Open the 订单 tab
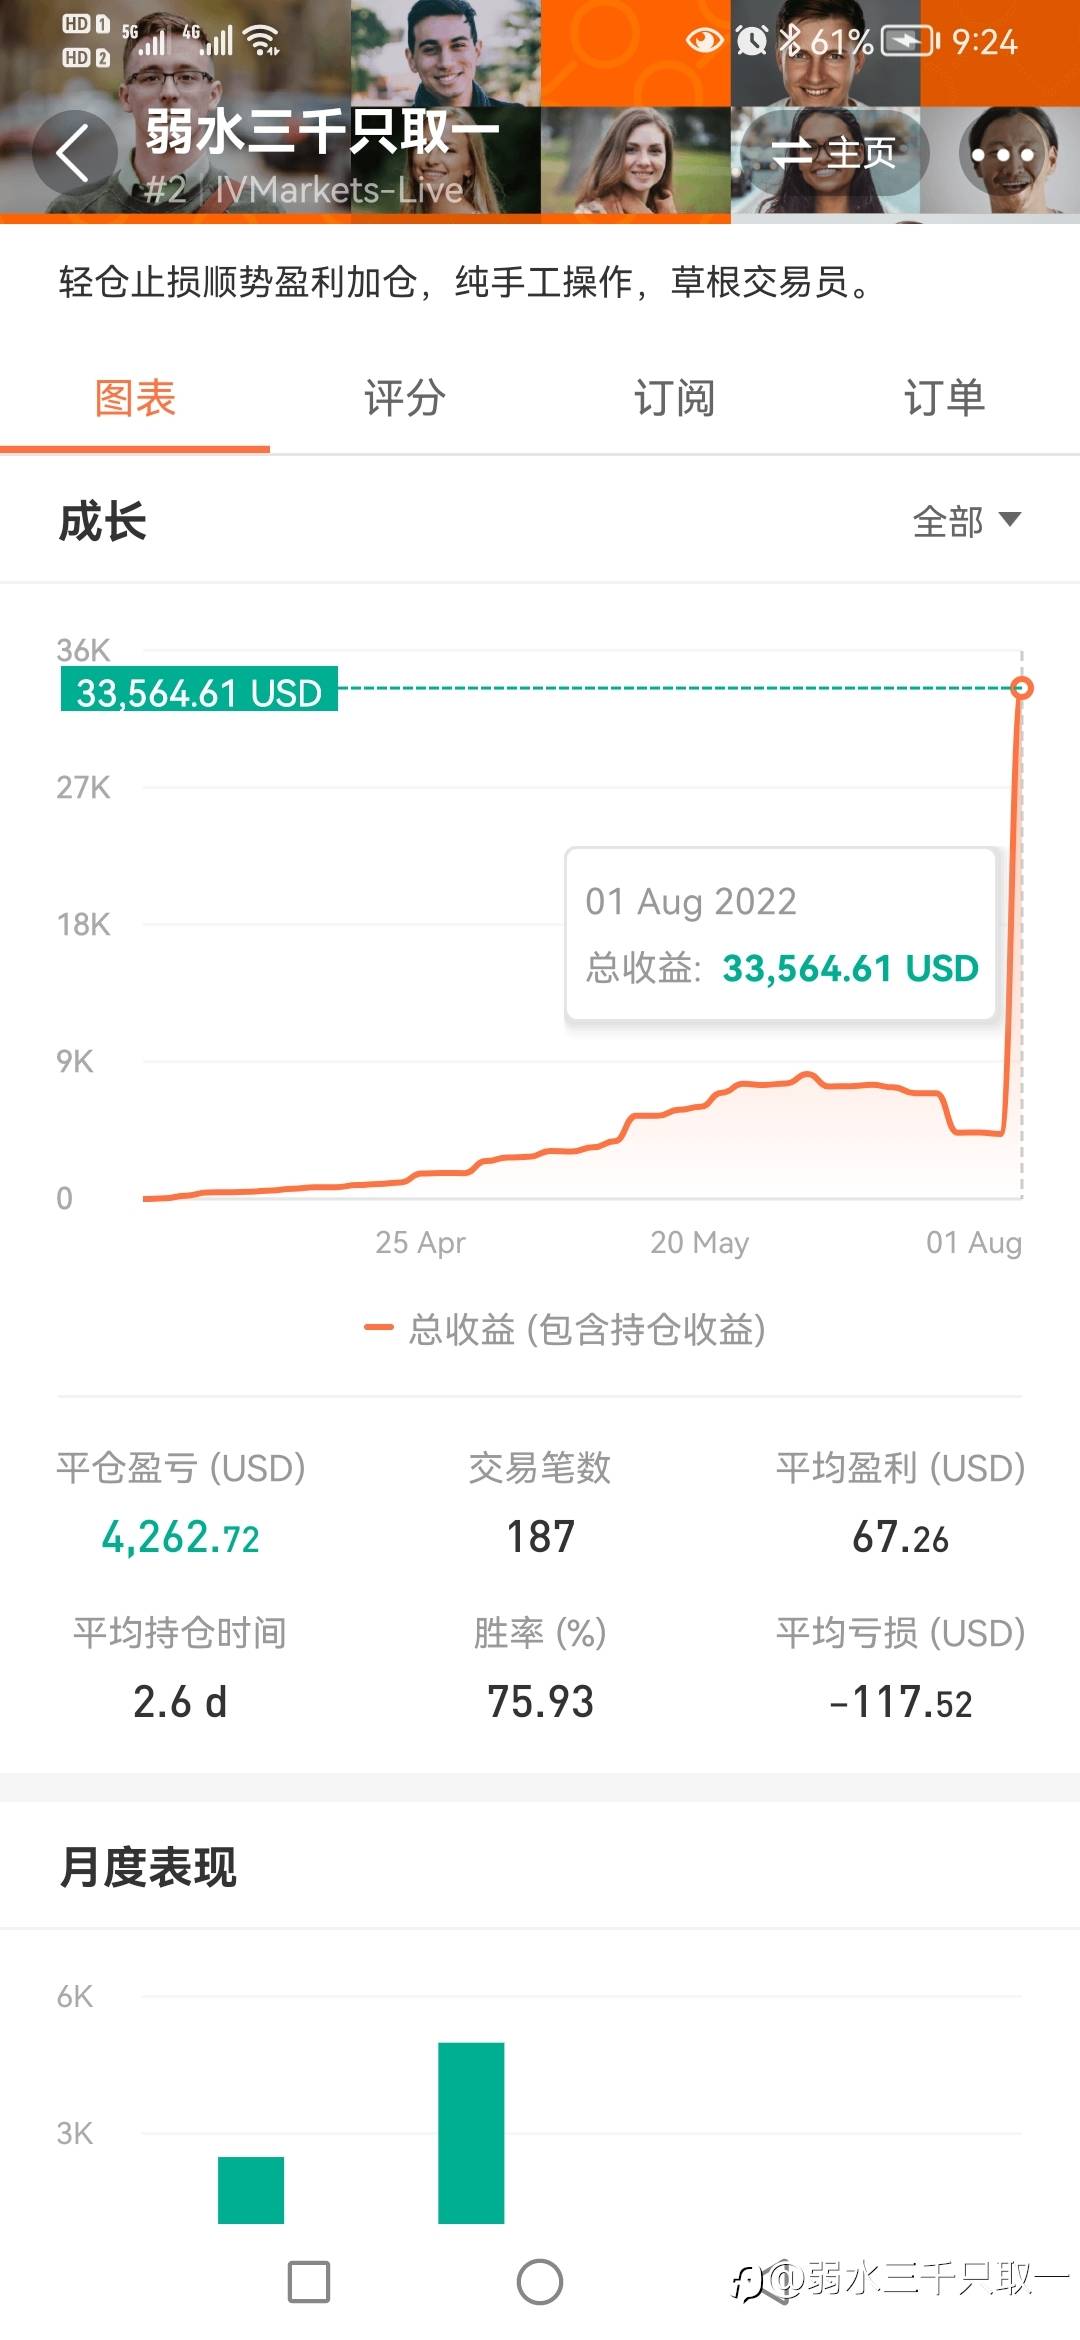Viewport: 1080px width, 2340px height. click(x=944, y=398)
